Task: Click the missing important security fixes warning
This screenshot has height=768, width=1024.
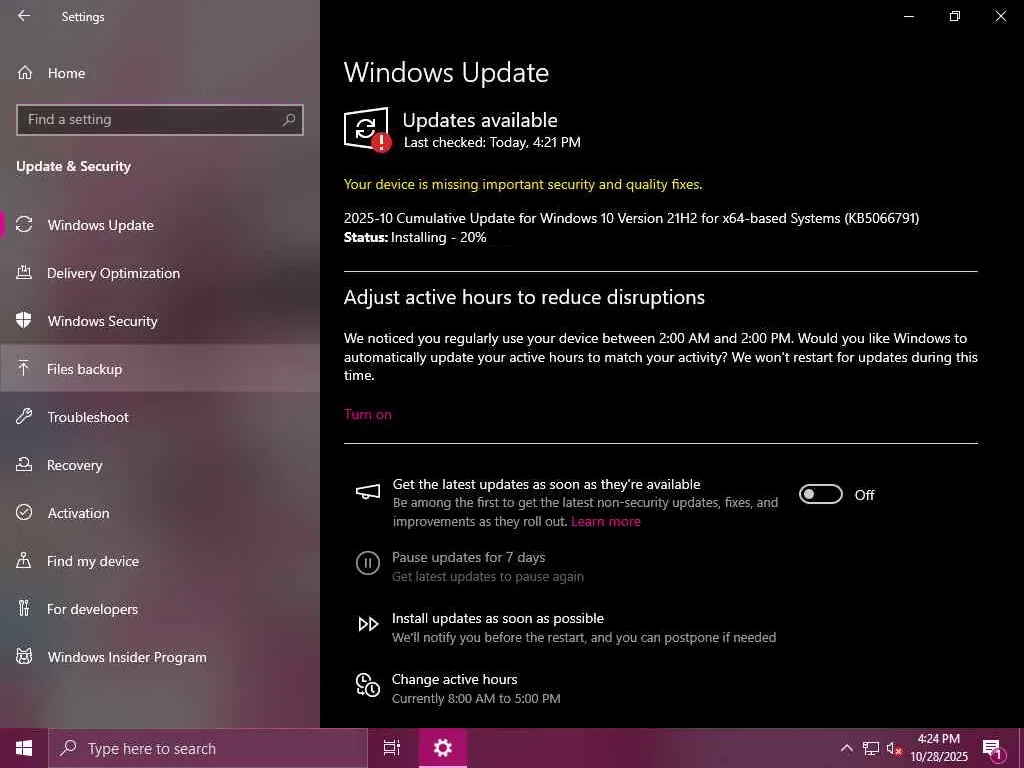Action: point(522,184)
